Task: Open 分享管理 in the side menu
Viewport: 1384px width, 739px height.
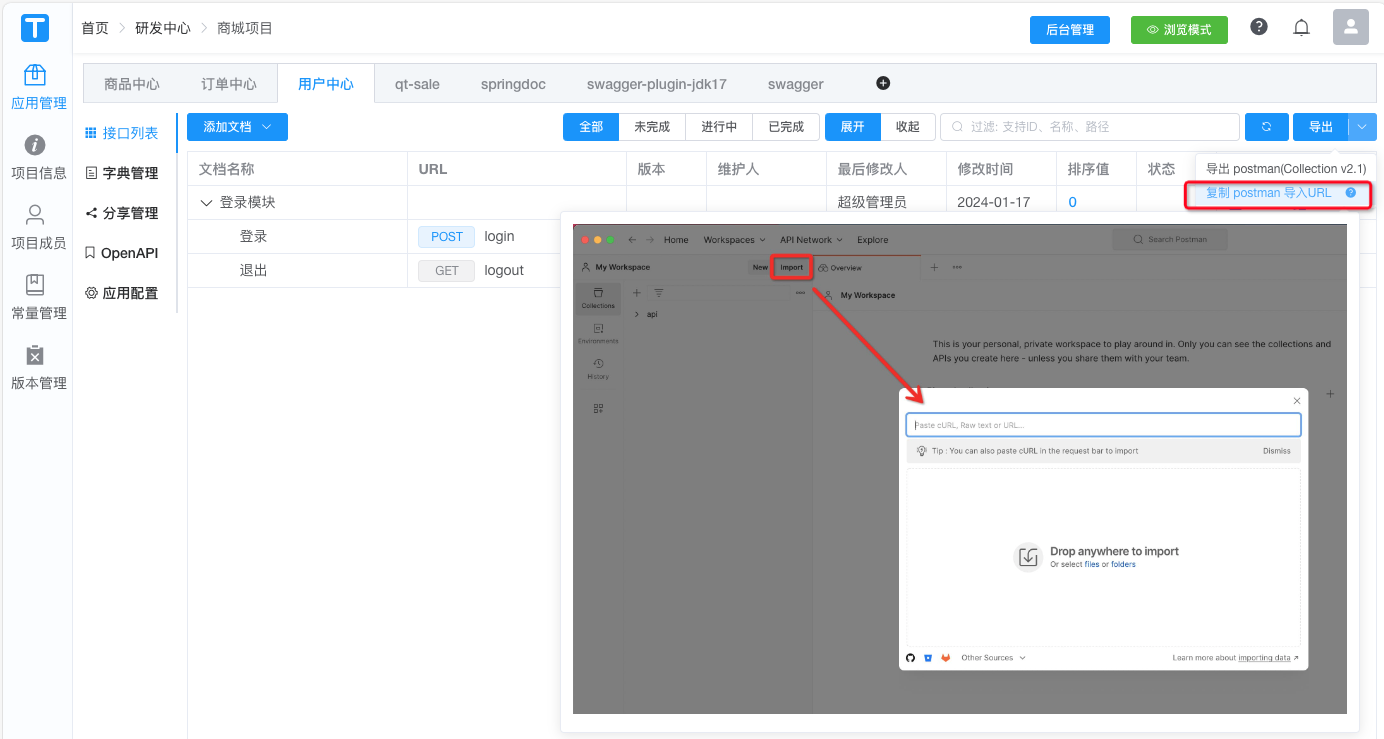Action: tap(122, 213)
